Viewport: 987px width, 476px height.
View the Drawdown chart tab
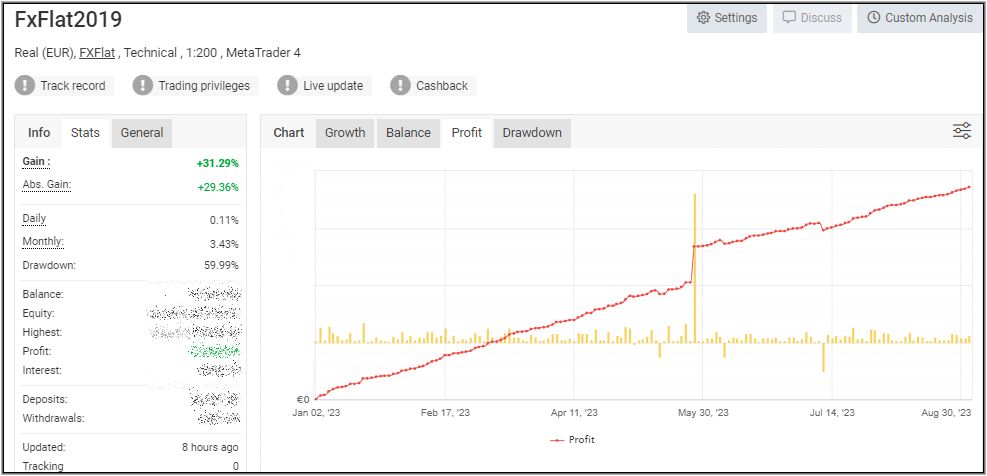click(x=532, y=133)
